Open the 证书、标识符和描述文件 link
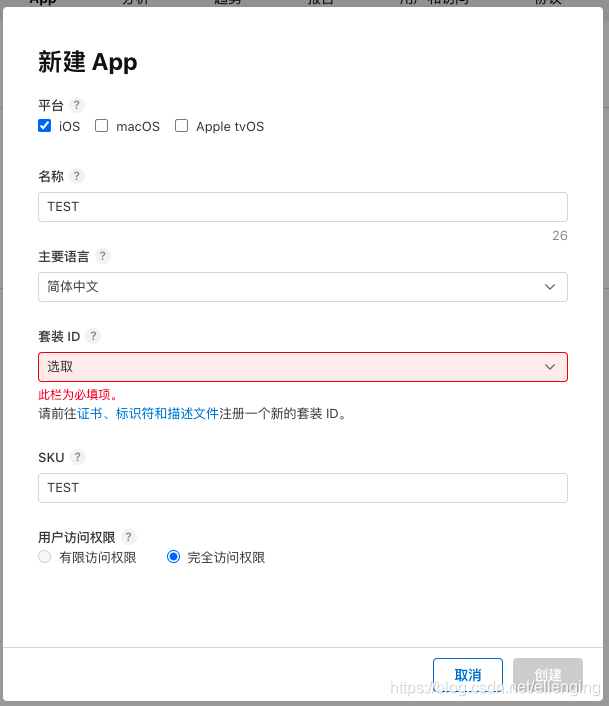The image size is (609, 706). (x=148, y=413)
